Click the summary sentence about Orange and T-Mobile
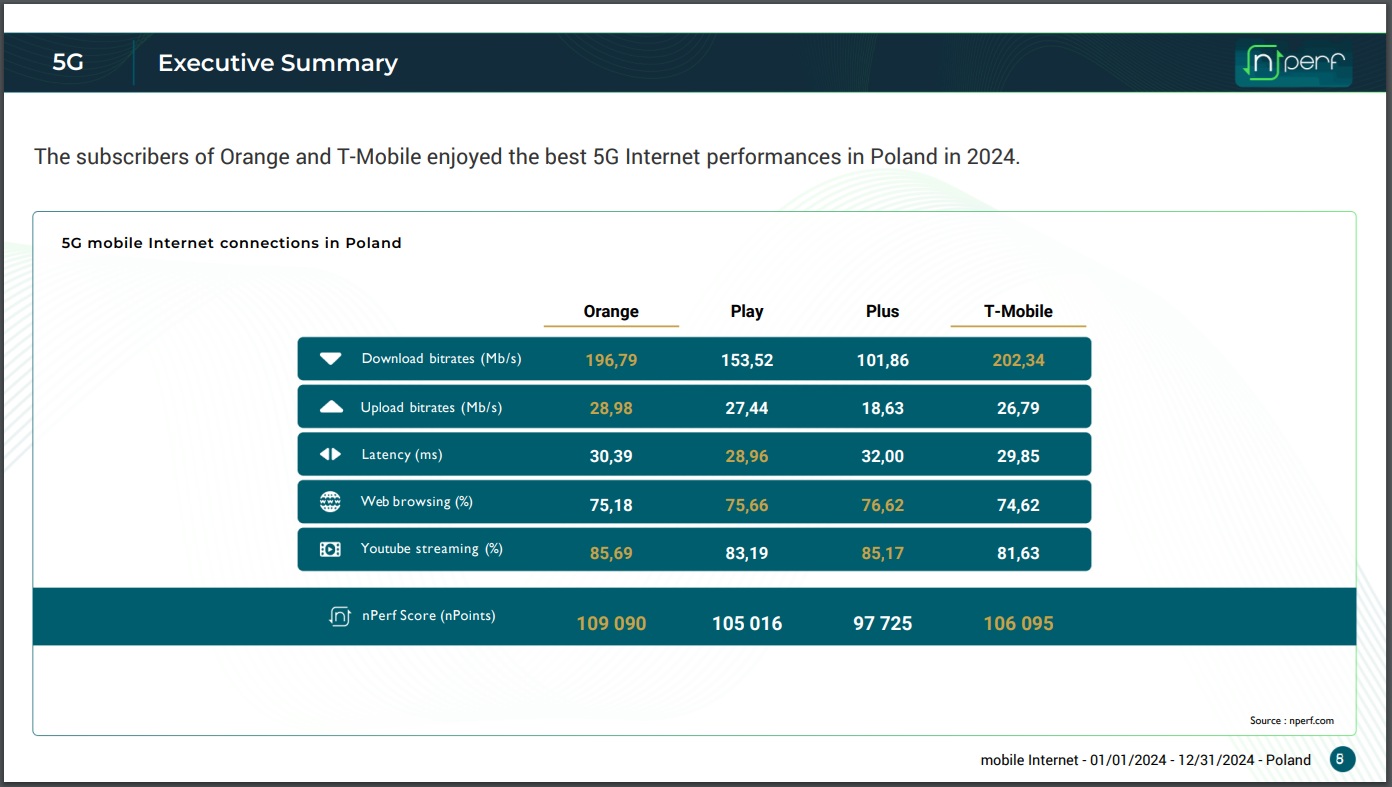 coord(527,157)
